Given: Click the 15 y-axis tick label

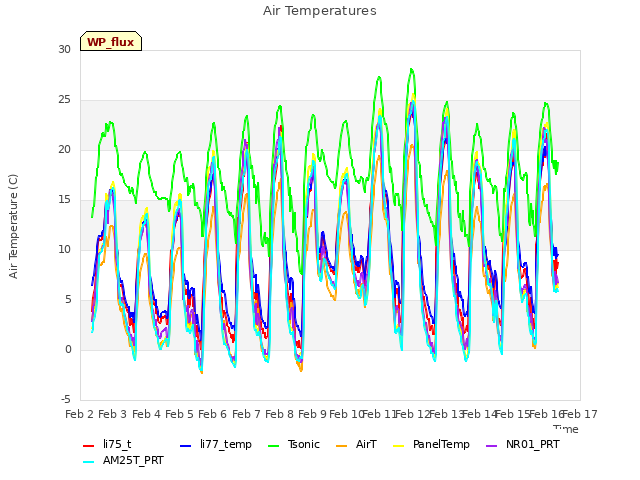Looking at the screenshot, I should click(x=64, y=200).
